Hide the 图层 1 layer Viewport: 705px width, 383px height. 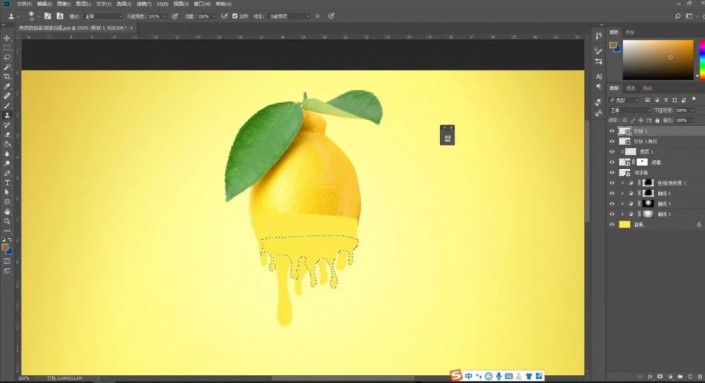point(611,151)
